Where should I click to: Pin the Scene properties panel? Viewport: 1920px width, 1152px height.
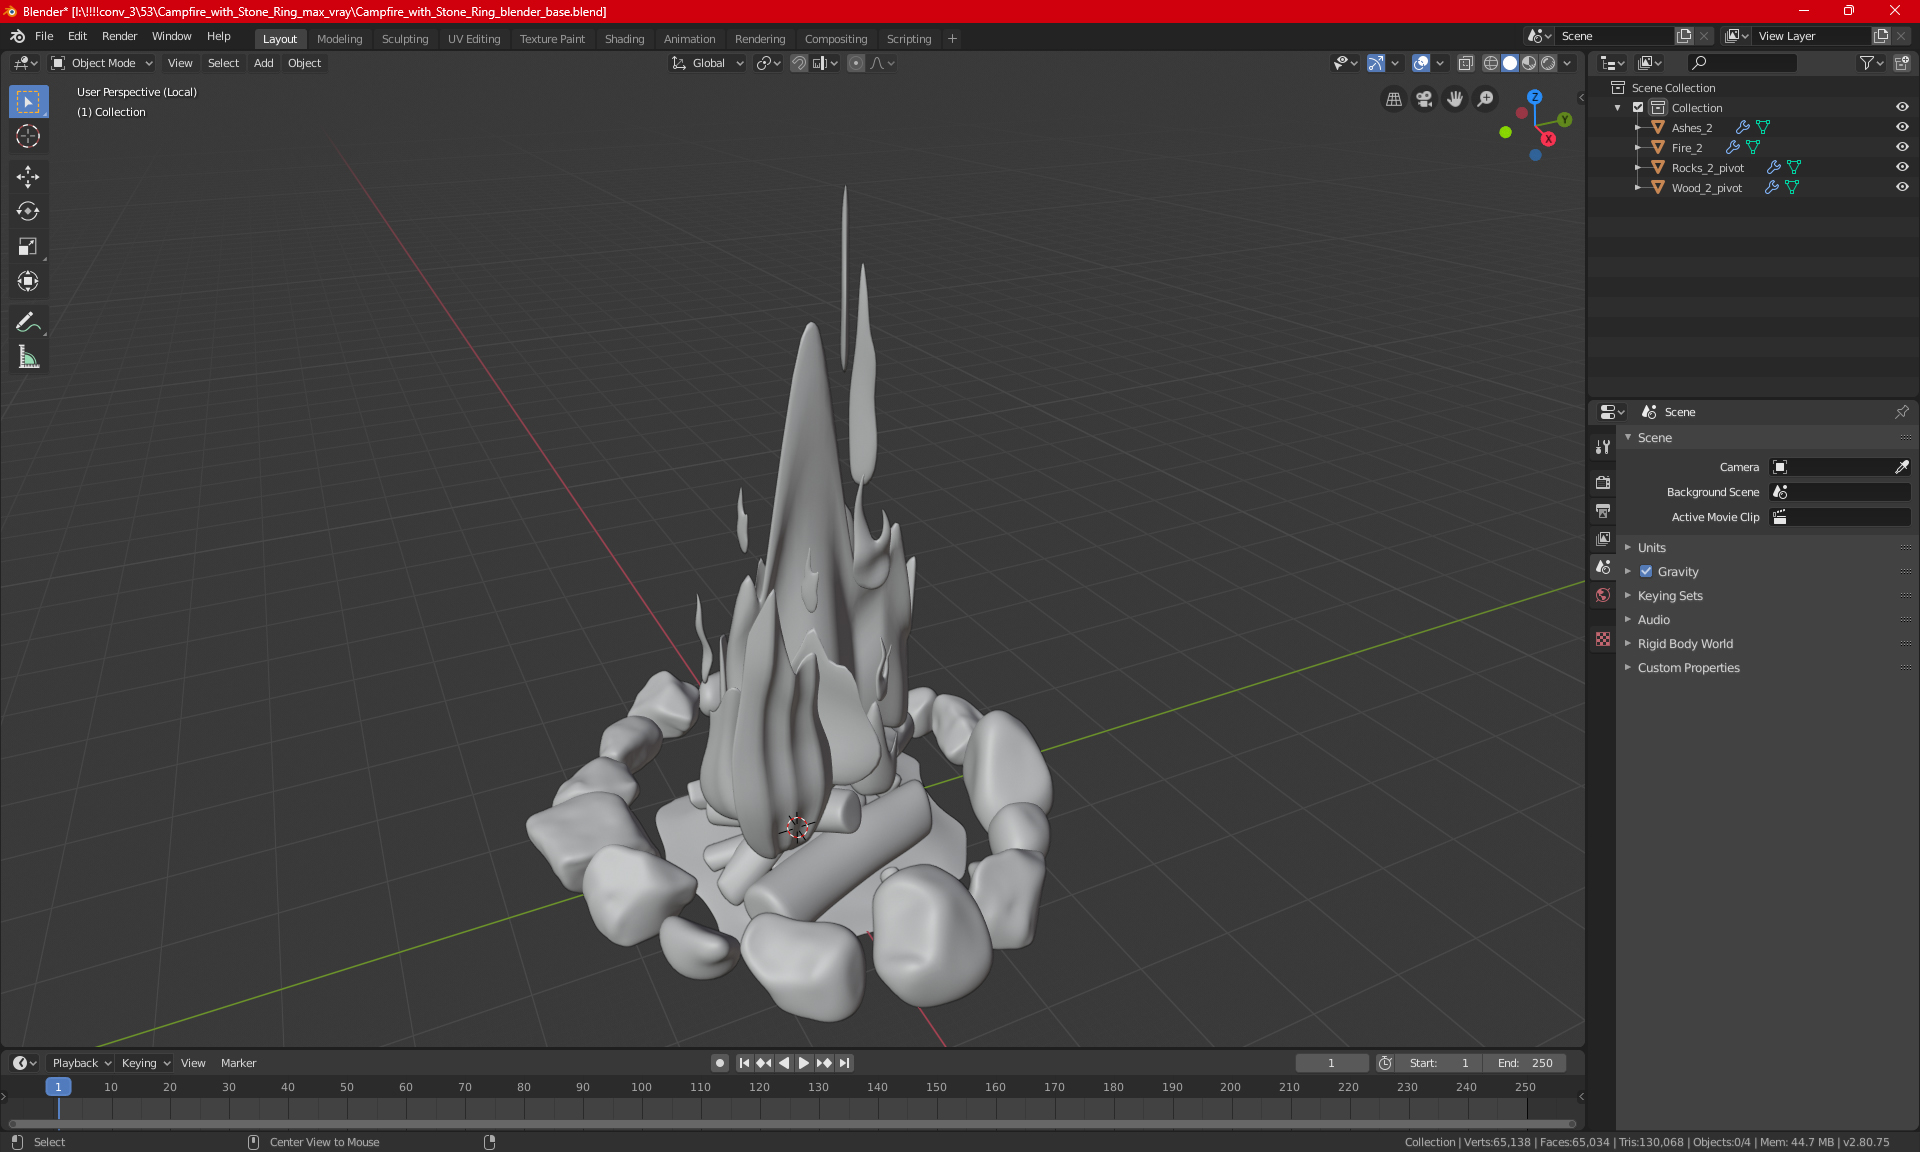1901,412
